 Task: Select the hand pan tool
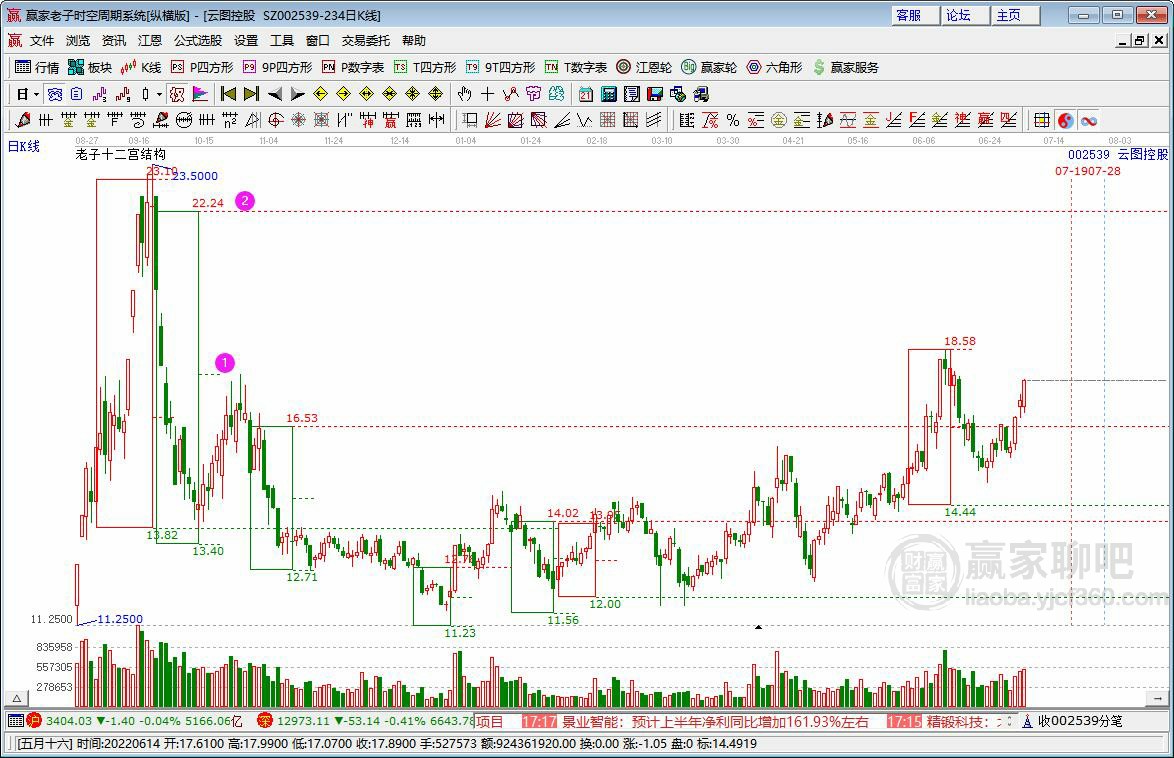click(464, 94)
